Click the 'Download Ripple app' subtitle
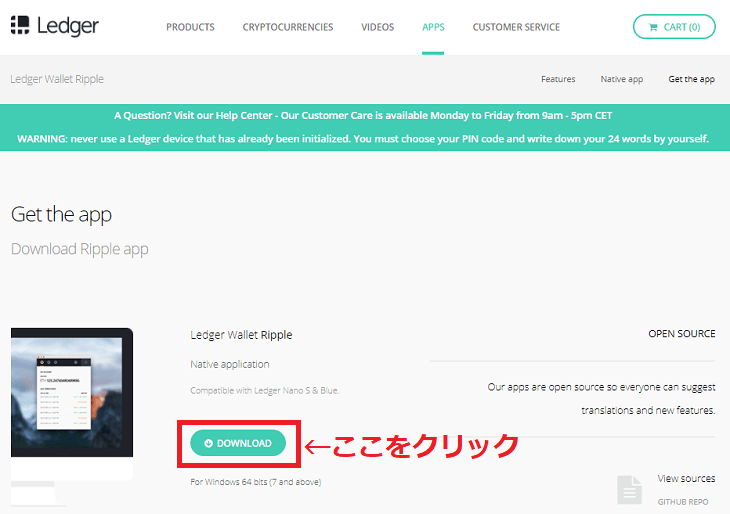 tap(80, 249)
